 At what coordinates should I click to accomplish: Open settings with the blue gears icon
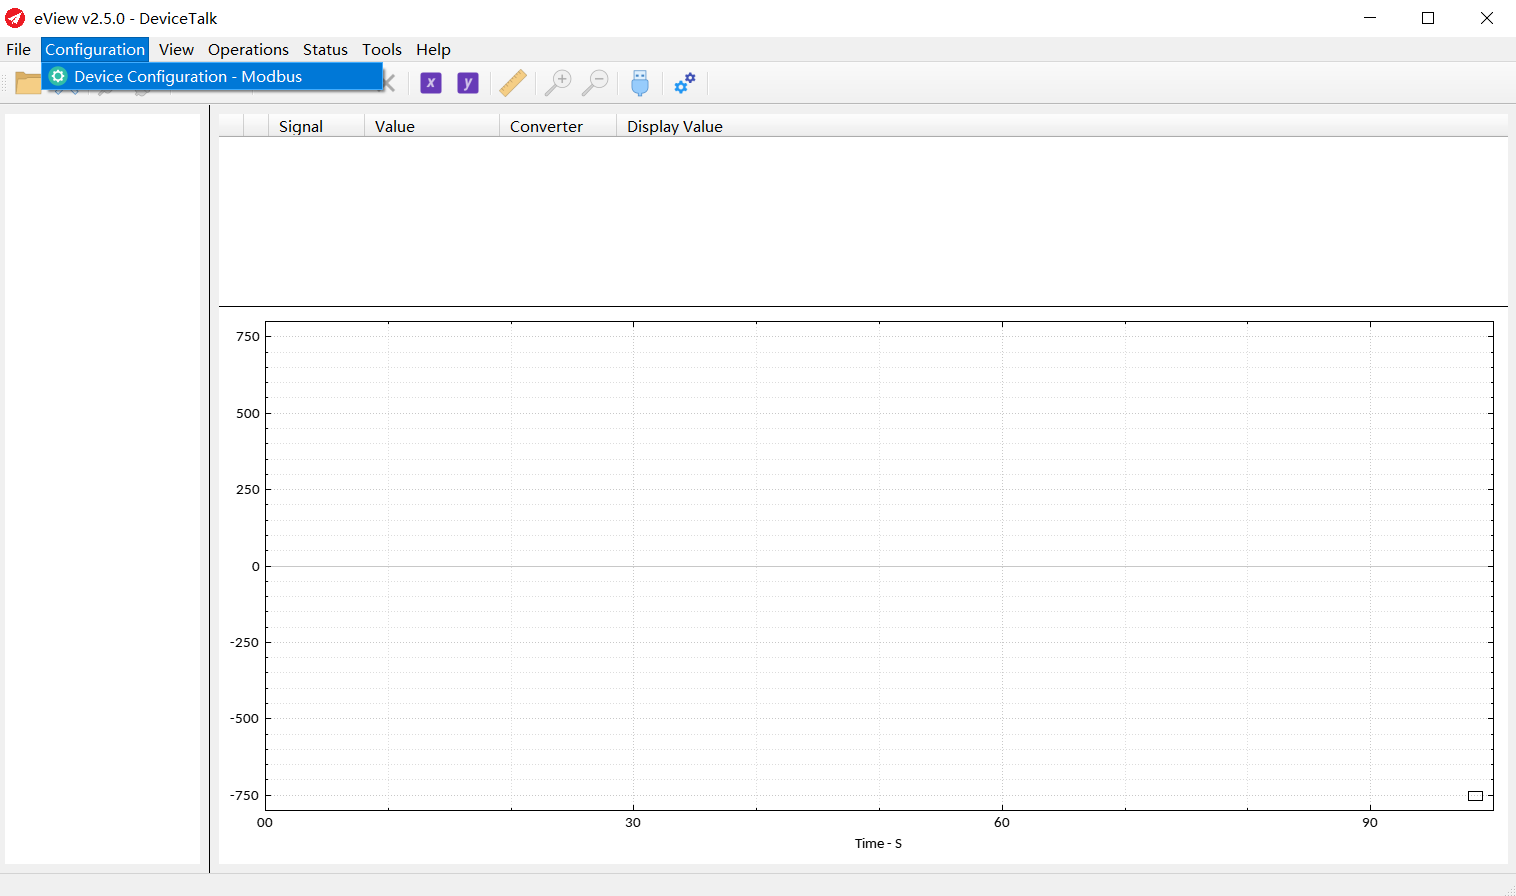click(685, 83)
